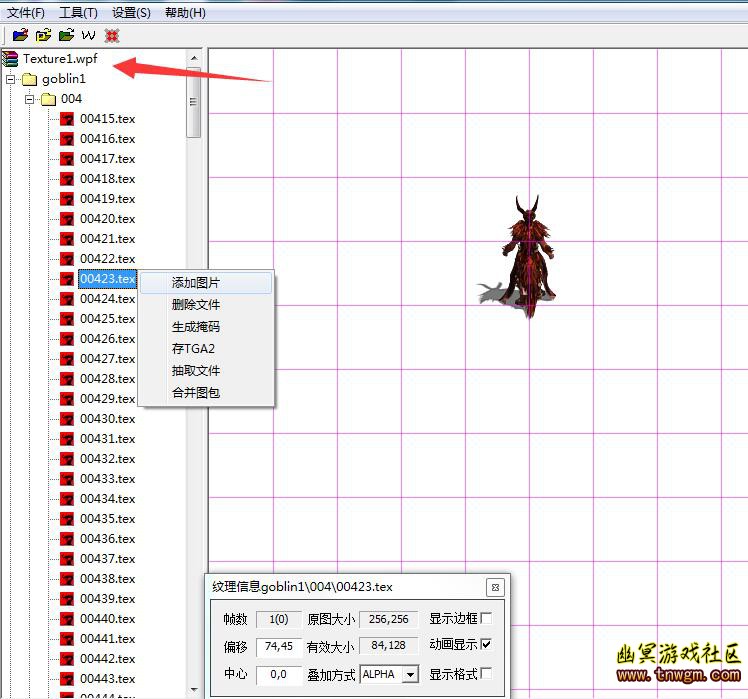This screenshot has width=748, height=699.
Task: Click the 帧数 frame count field
Action: 279,619
